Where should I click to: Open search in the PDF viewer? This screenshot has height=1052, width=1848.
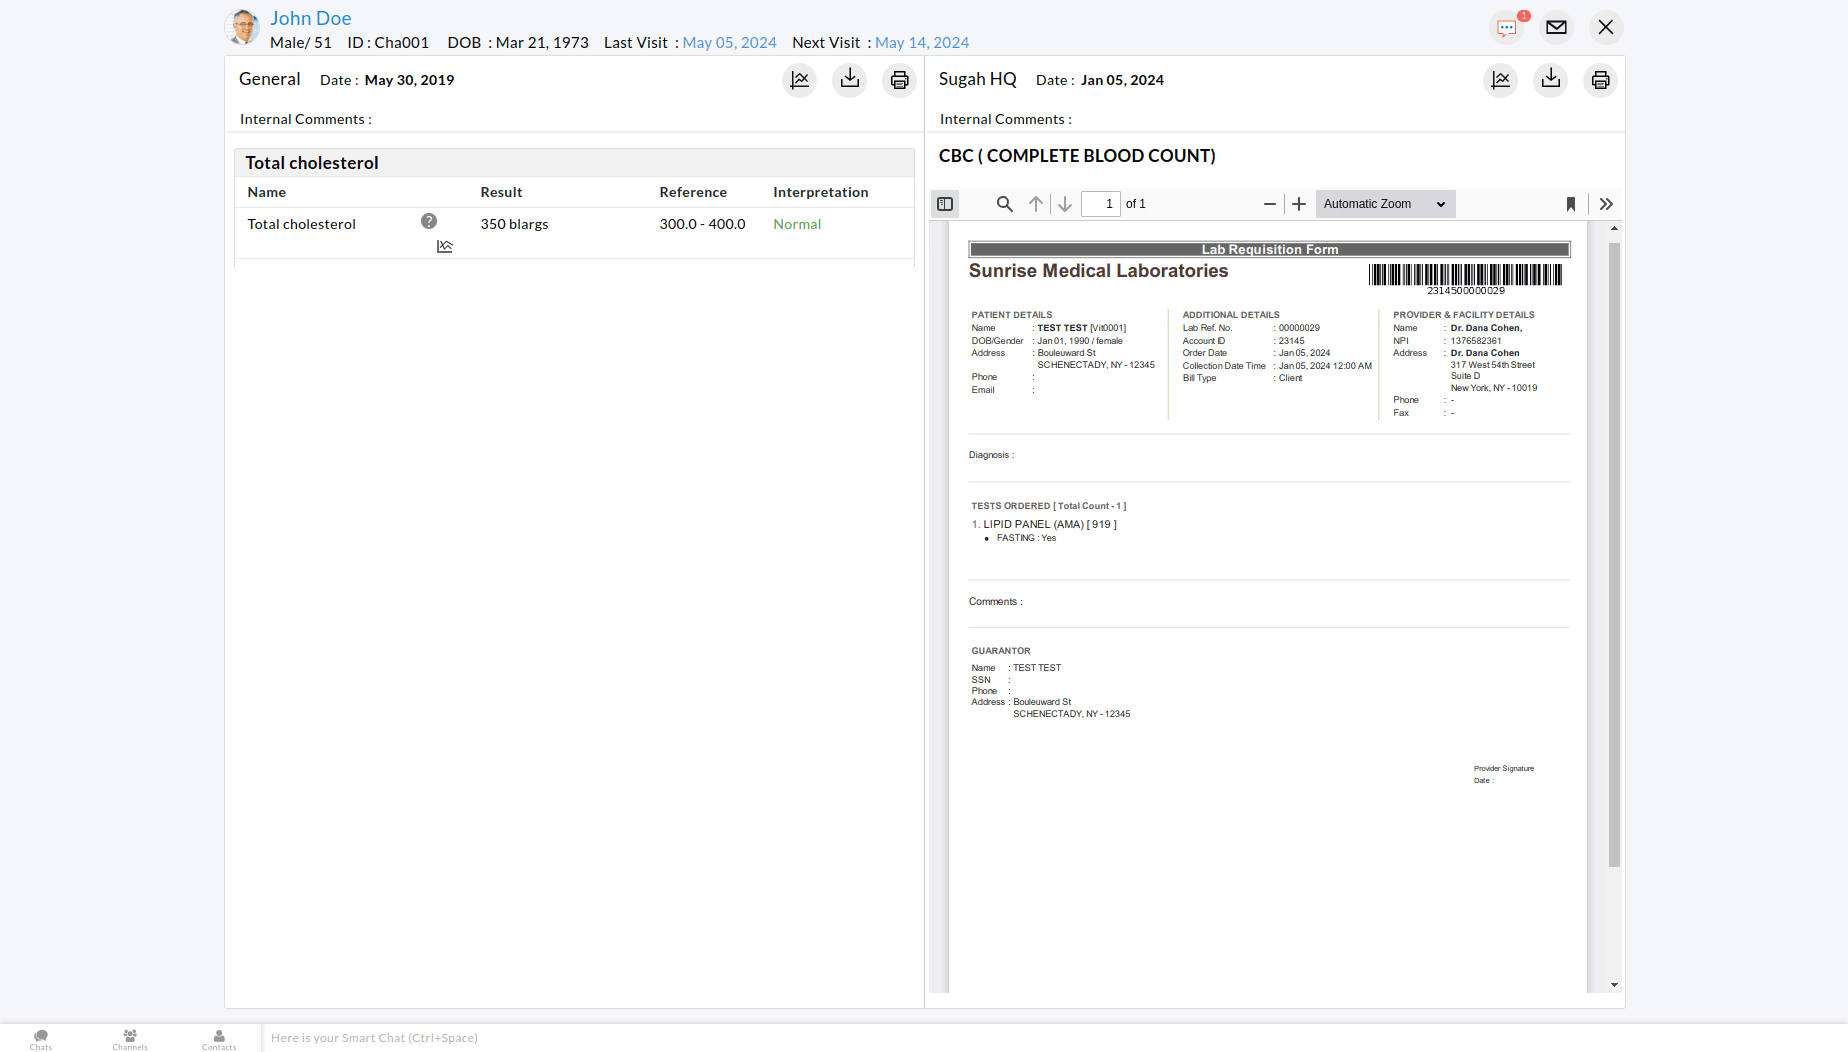click(1004, 203)
